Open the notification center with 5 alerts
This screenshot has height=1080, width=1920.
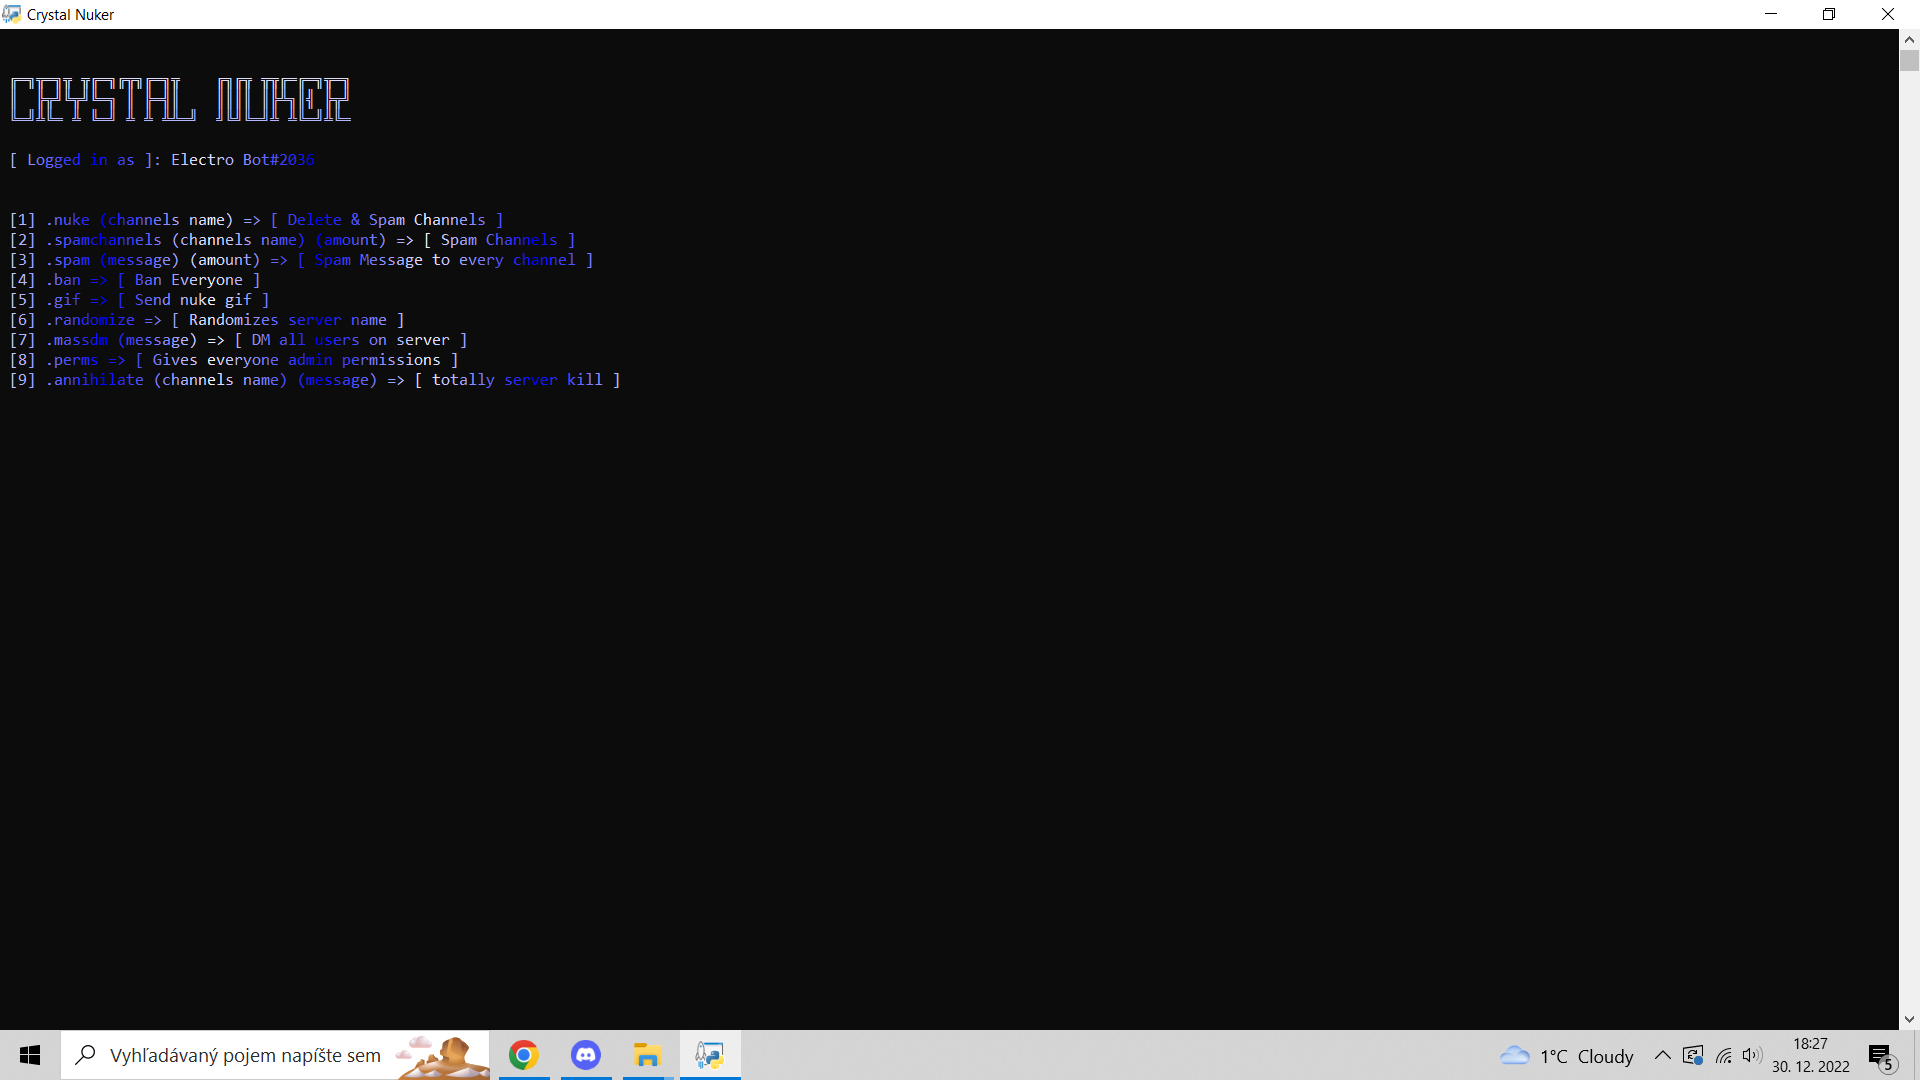click(x=1881, y=1056)
